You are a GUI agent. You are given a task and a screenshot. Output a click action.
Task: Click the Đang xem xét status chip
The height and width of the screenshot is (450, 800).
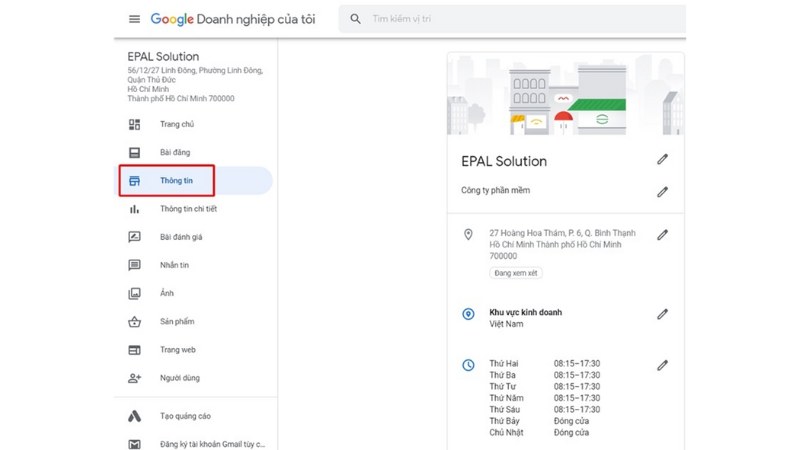pos(516,273)
